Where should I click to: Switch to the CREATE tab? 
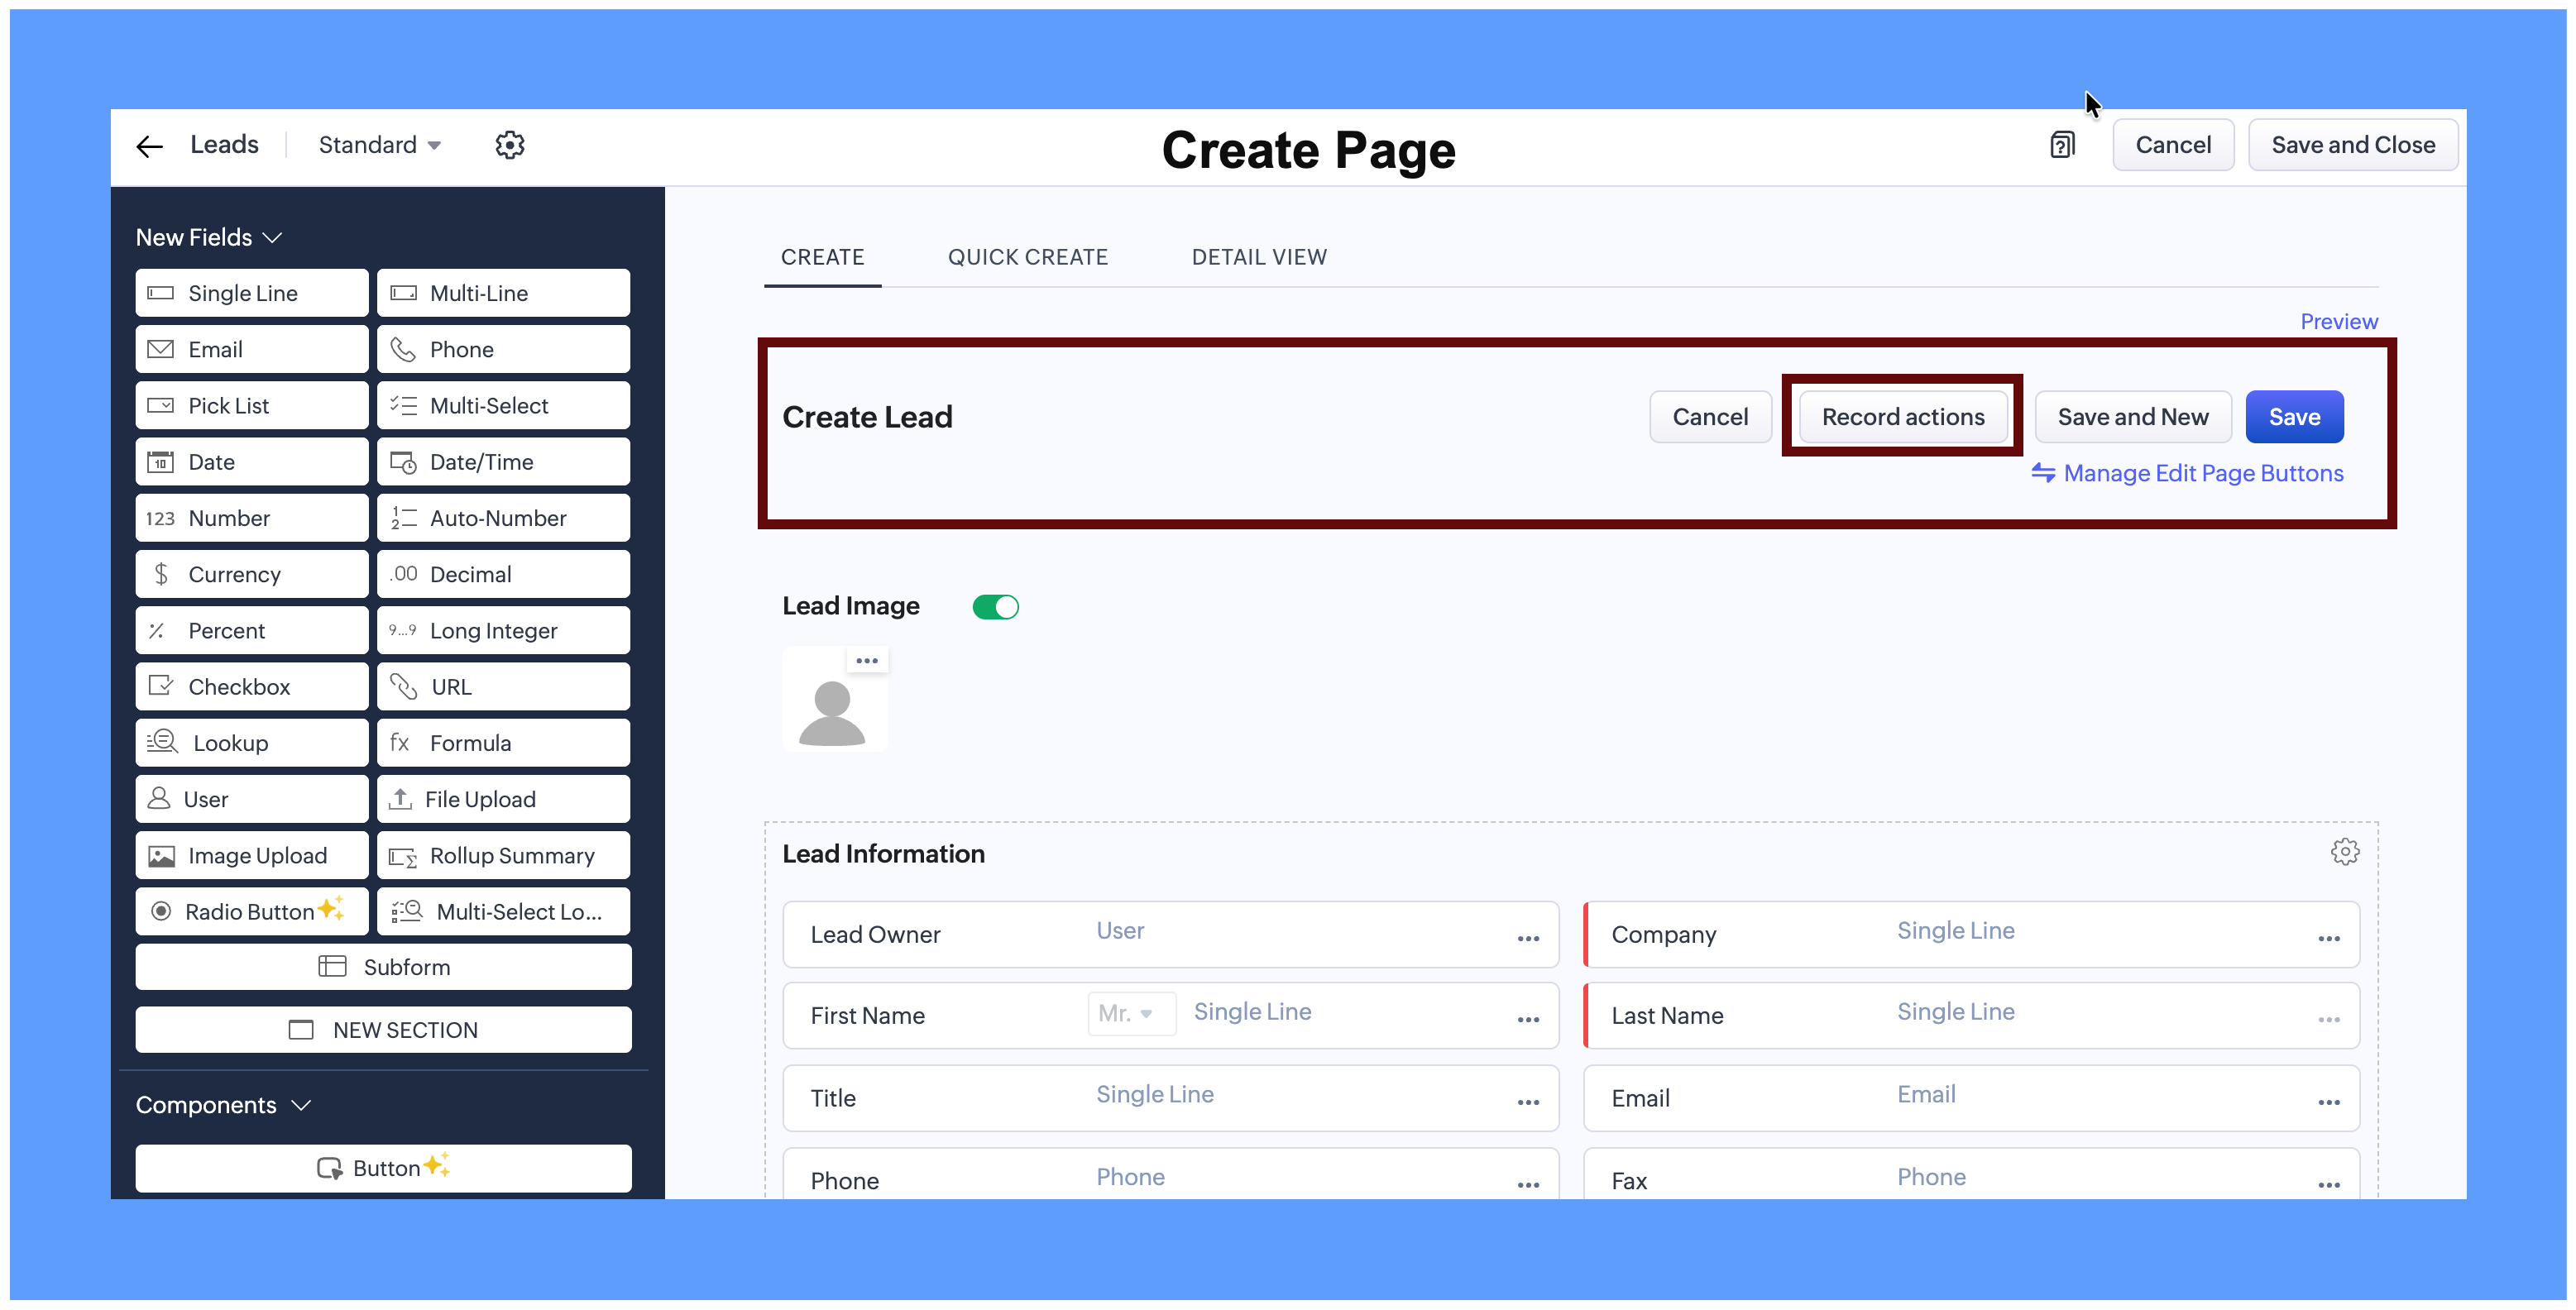[822, 257]
